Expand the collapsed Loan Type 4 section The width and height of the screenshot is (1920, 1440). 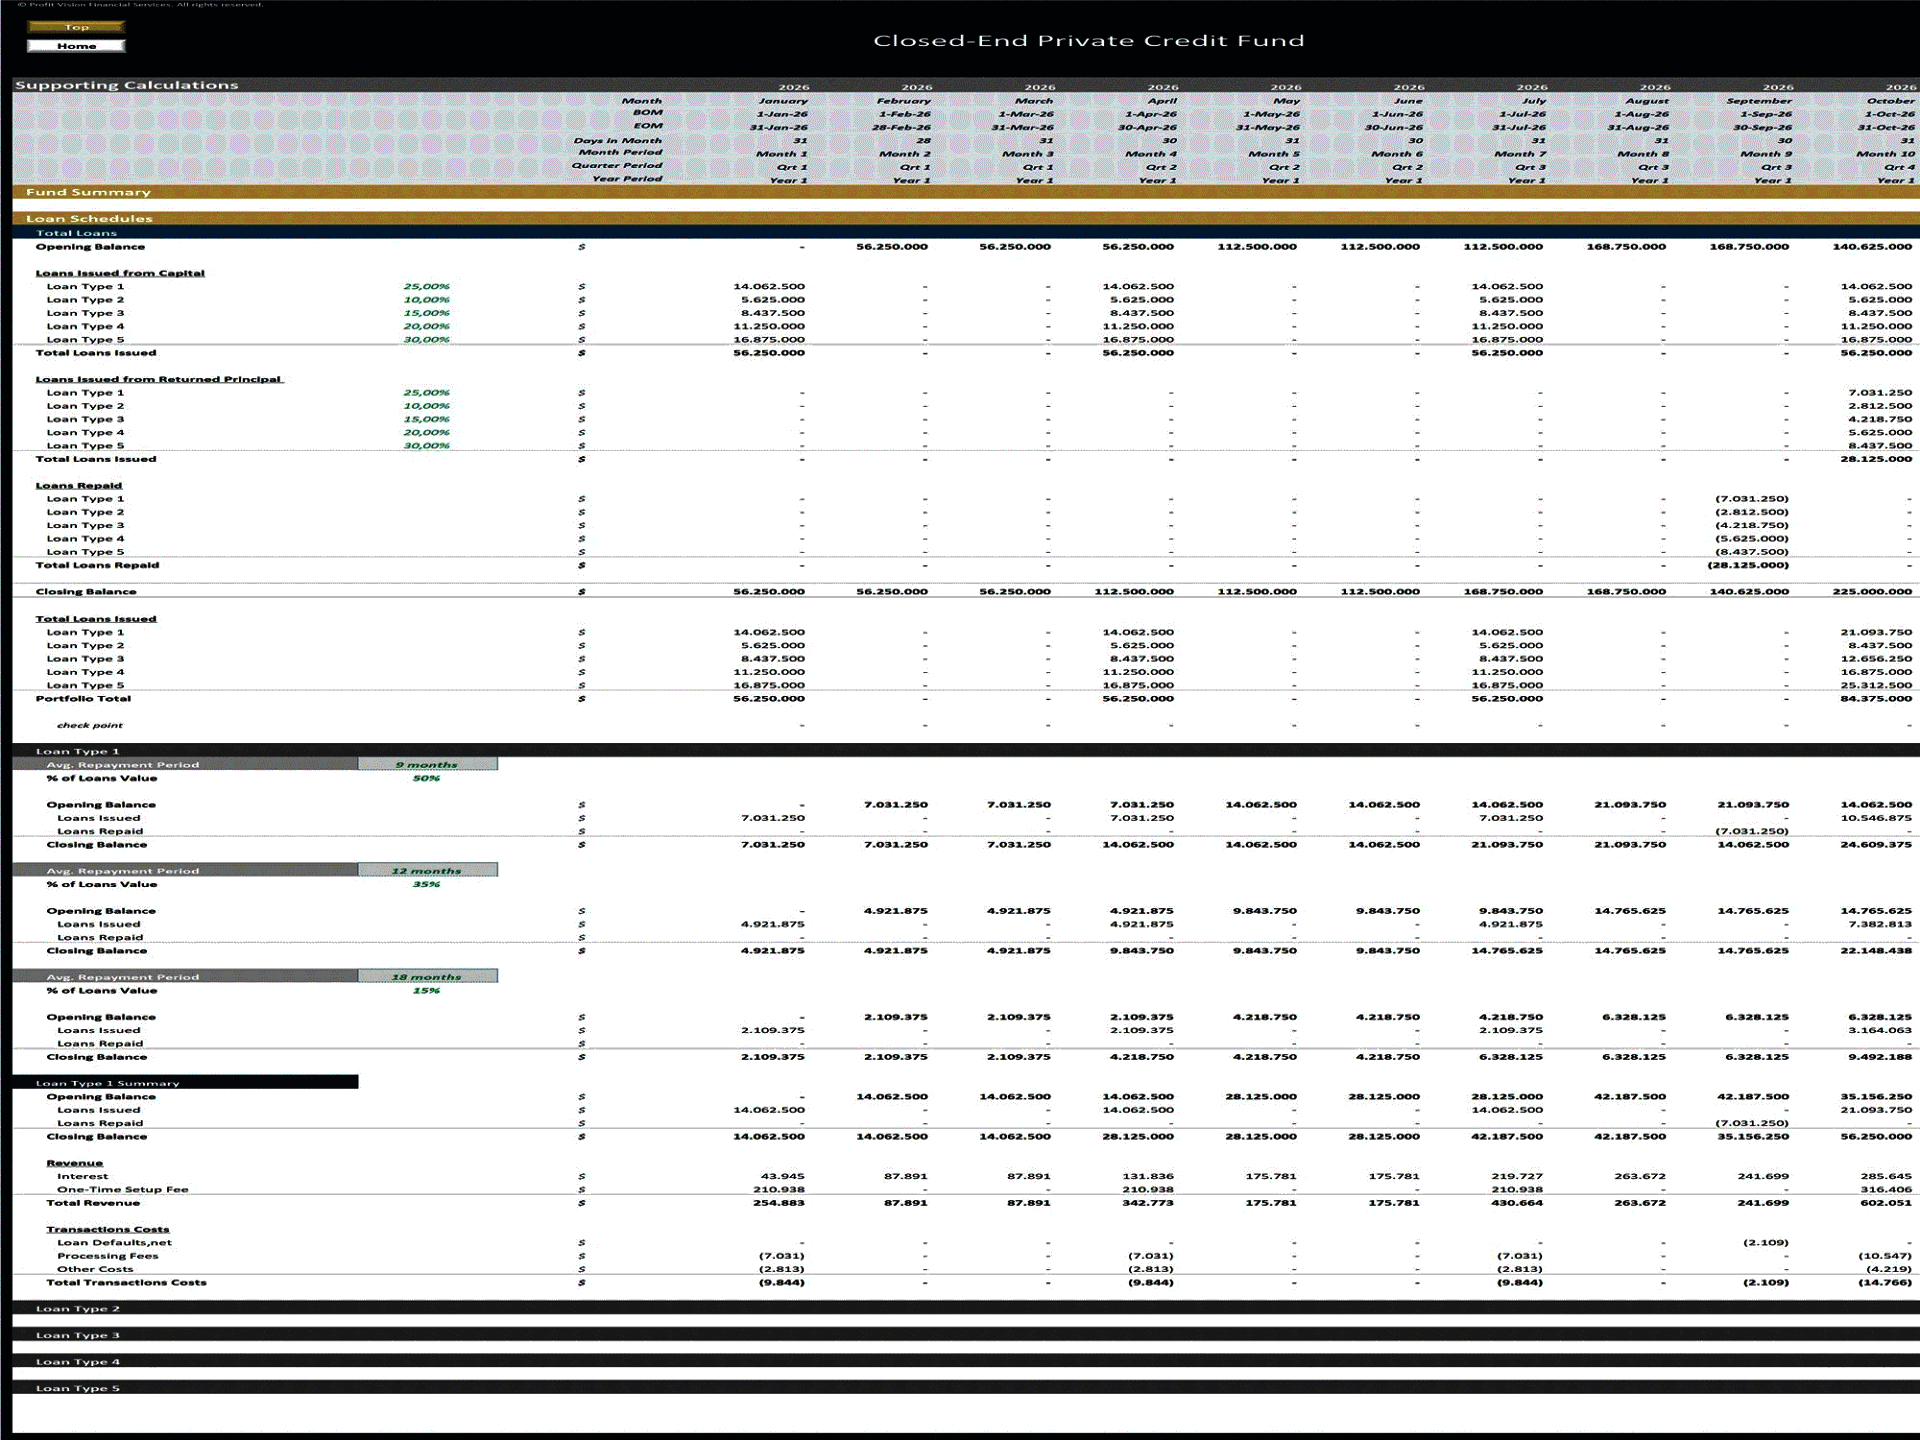coord(77,1361)
